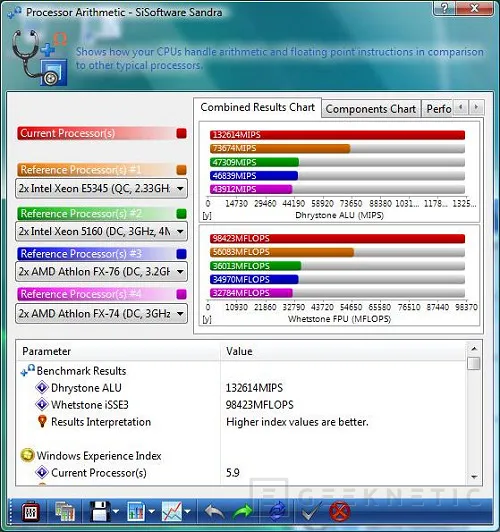Click the checkmark OK icon
500x532 pixels.
[x=311, y=512]
